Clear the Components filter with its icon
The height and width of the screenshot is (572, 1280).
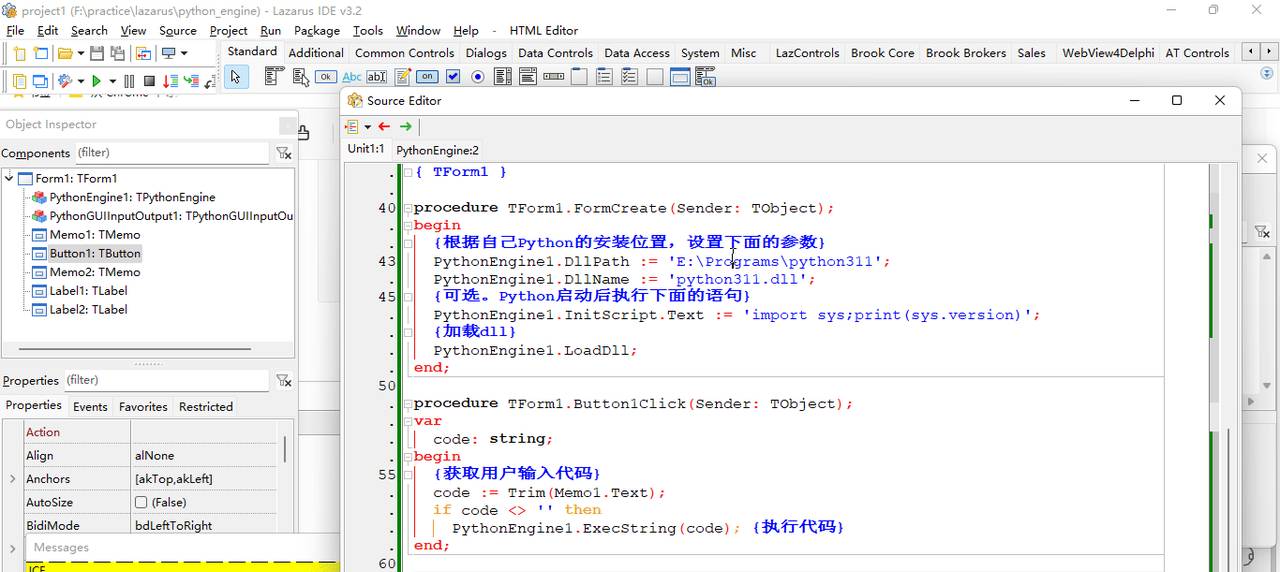[x=284, y=153]
